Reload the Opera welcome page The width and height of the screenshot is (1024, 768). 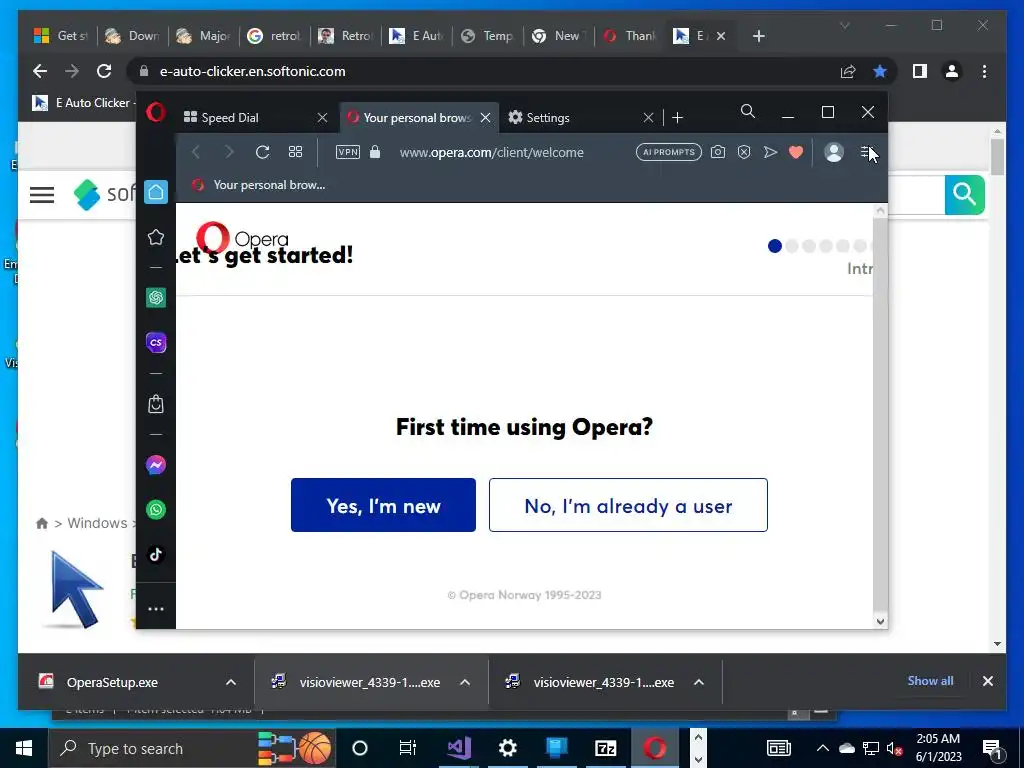(263, 152)
